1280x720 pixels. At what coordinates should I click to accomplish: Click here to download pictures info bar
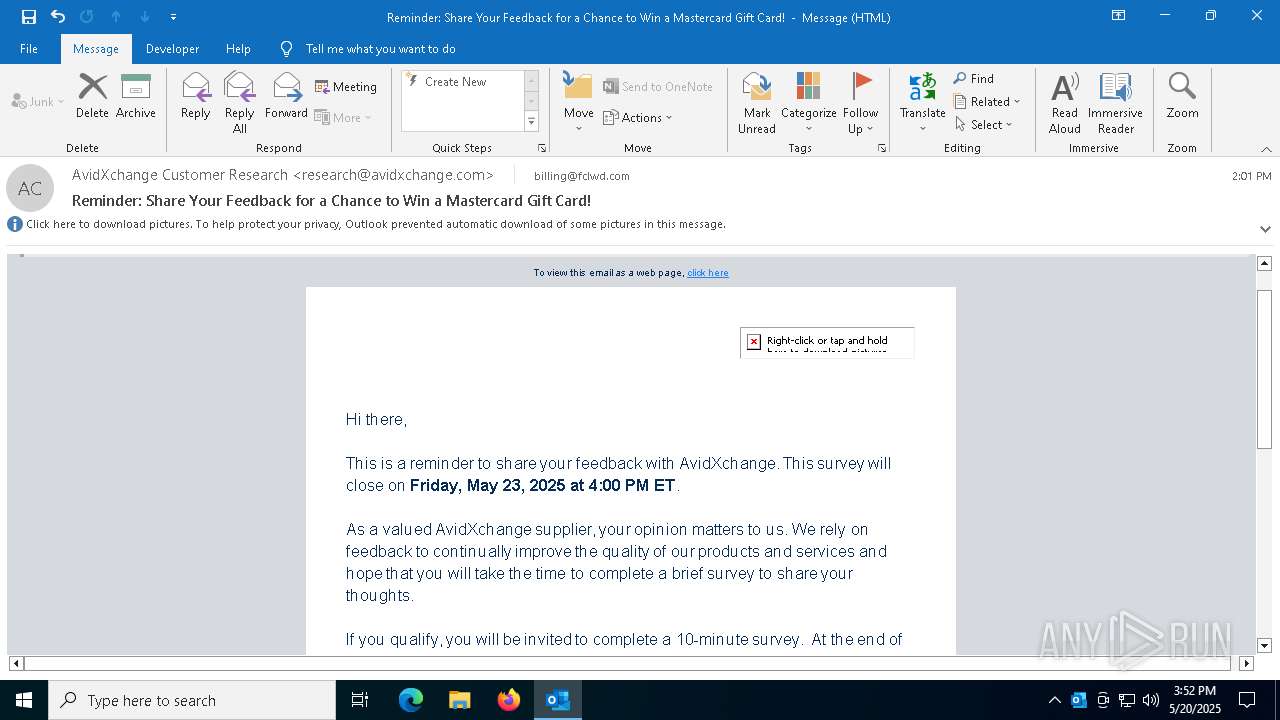coord(376,224)
